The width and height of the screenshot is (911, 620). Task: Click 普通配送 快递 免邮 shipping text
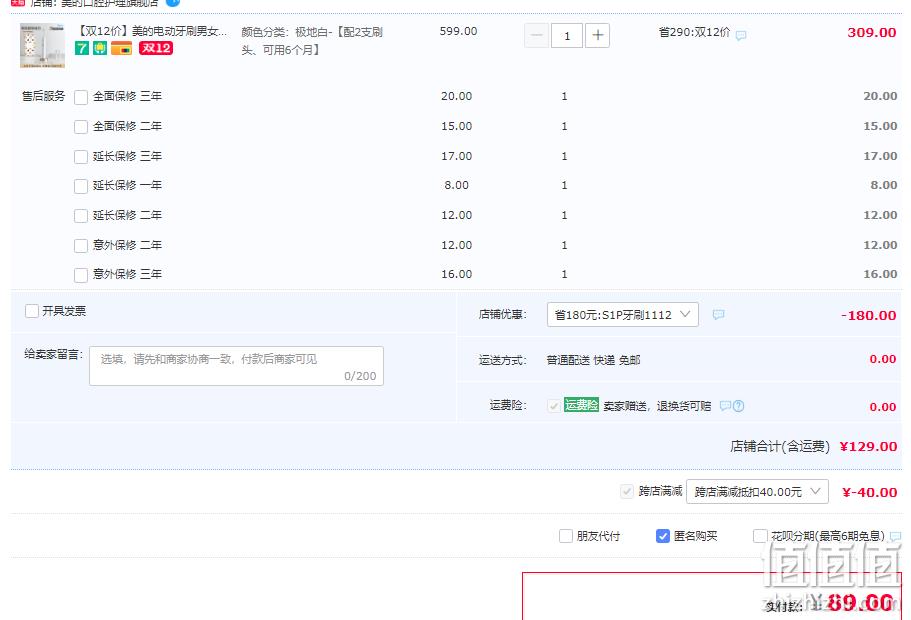pyautogui.click(x=593, y=360)
